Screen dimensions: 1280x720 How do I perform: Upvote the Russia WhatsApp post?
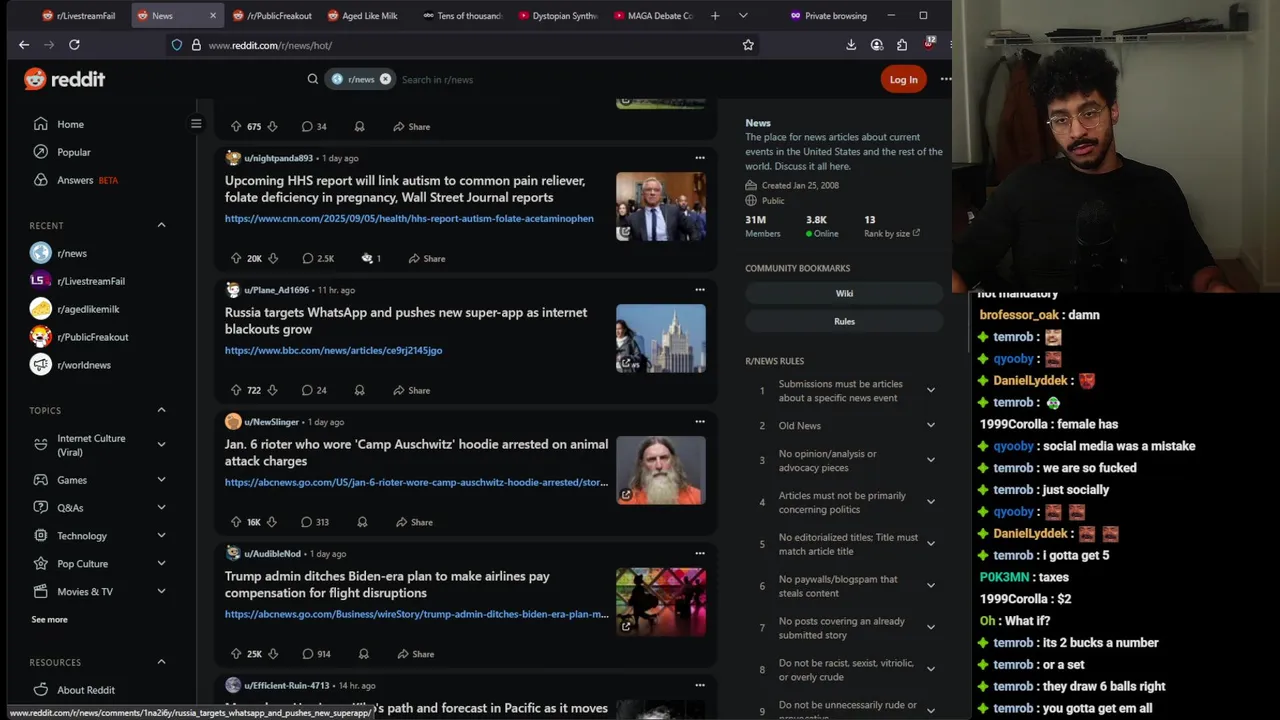click(236, 390)
